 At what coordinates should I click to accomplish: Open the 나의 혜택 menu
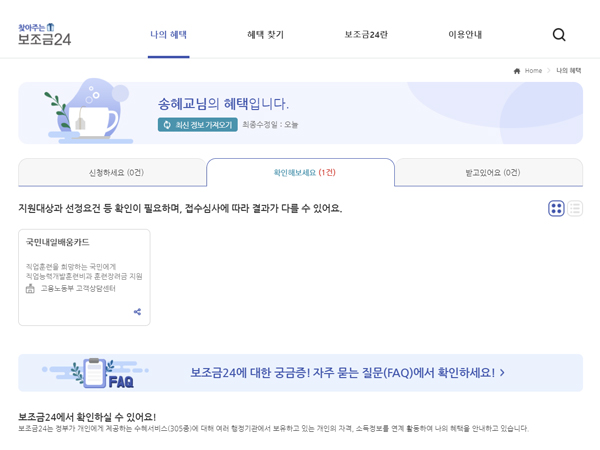pos(168,35)
